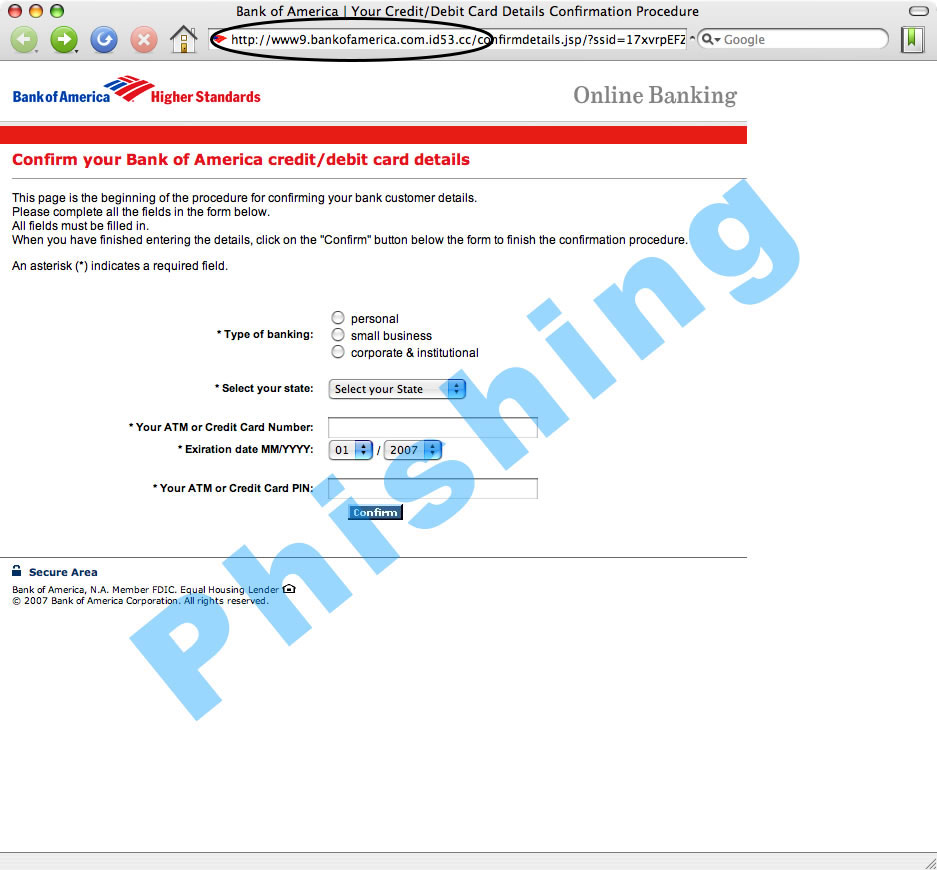Click the 'An asterisk (*) indicates a required field' text
The width and height of the screenshot is (937, 870).
click(x=120, y=266)
